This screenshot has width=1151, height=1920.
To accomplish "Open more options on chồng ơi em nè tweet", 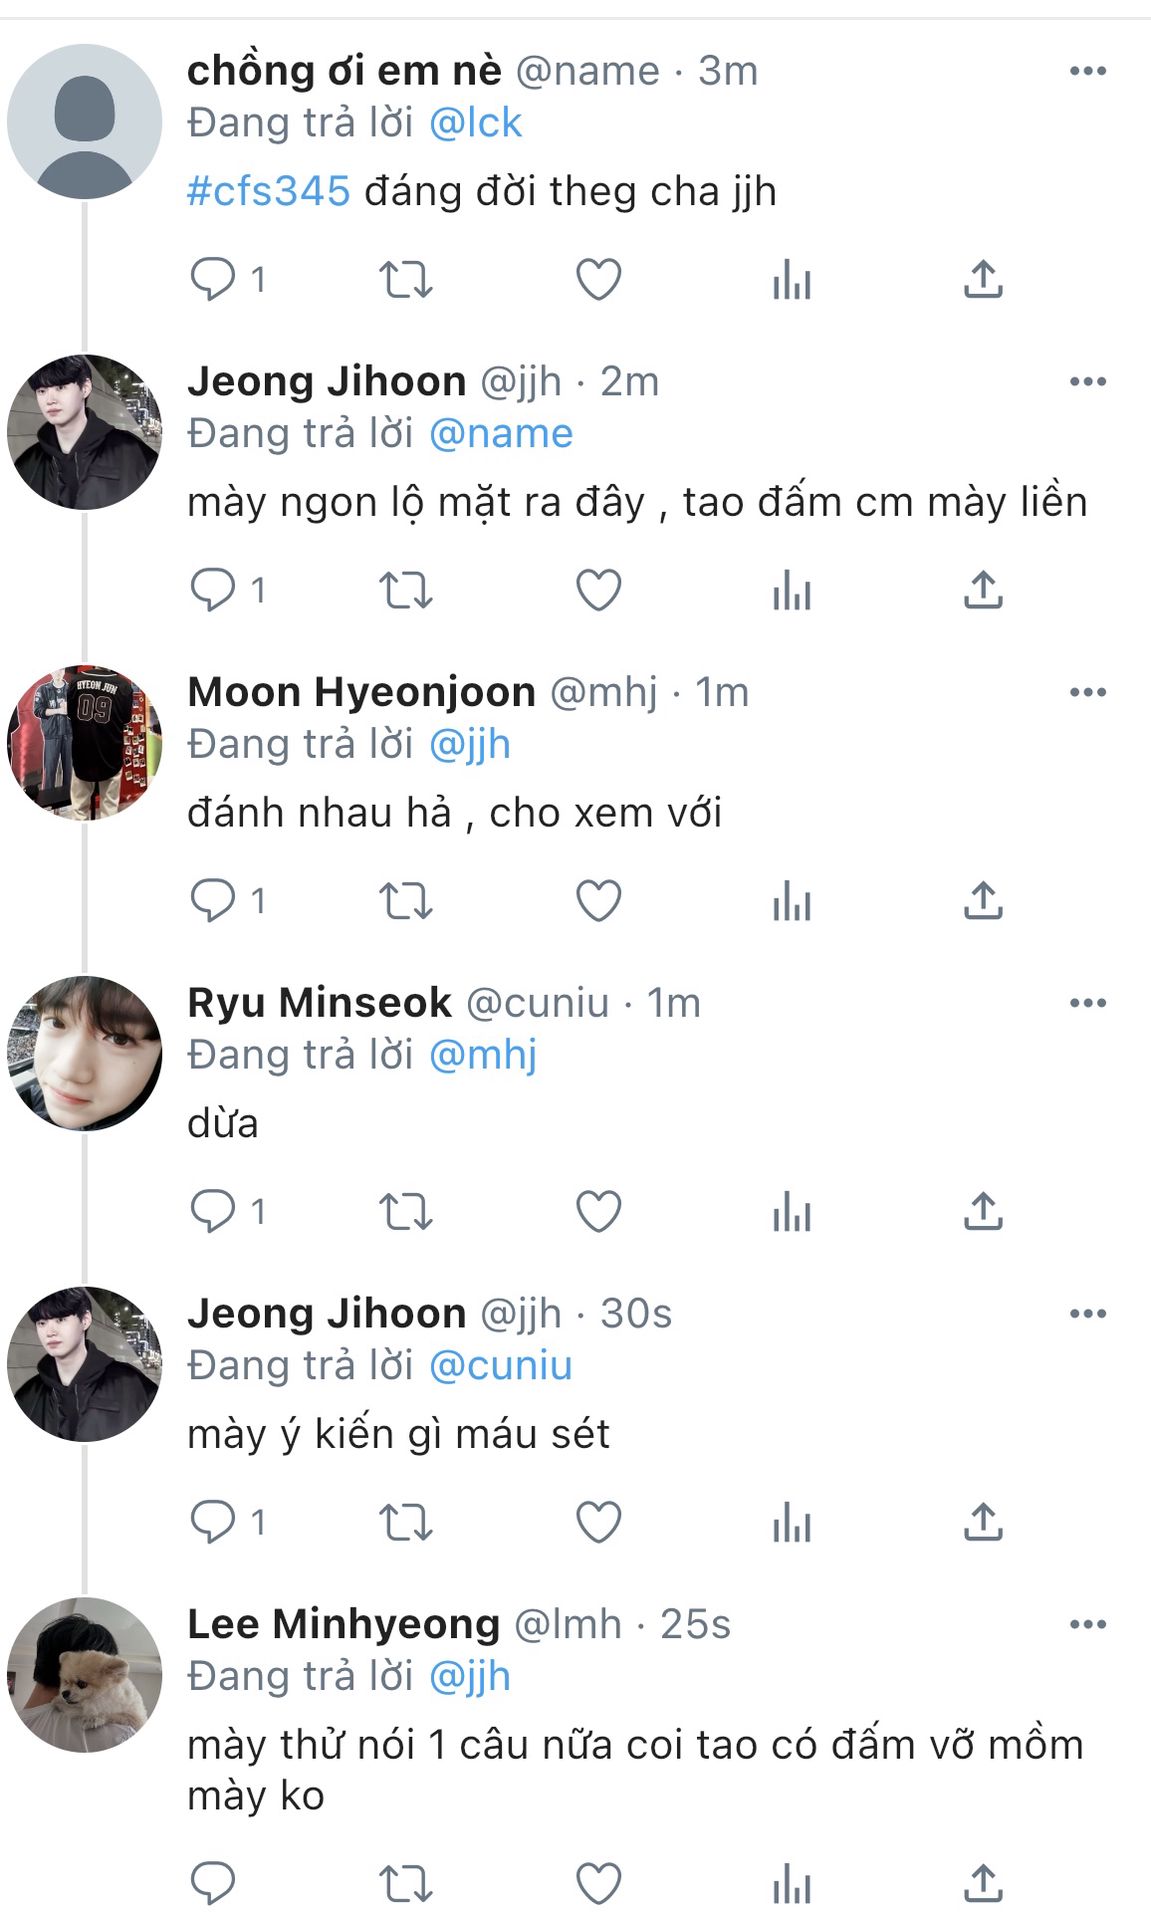I will coord(1087,71).
